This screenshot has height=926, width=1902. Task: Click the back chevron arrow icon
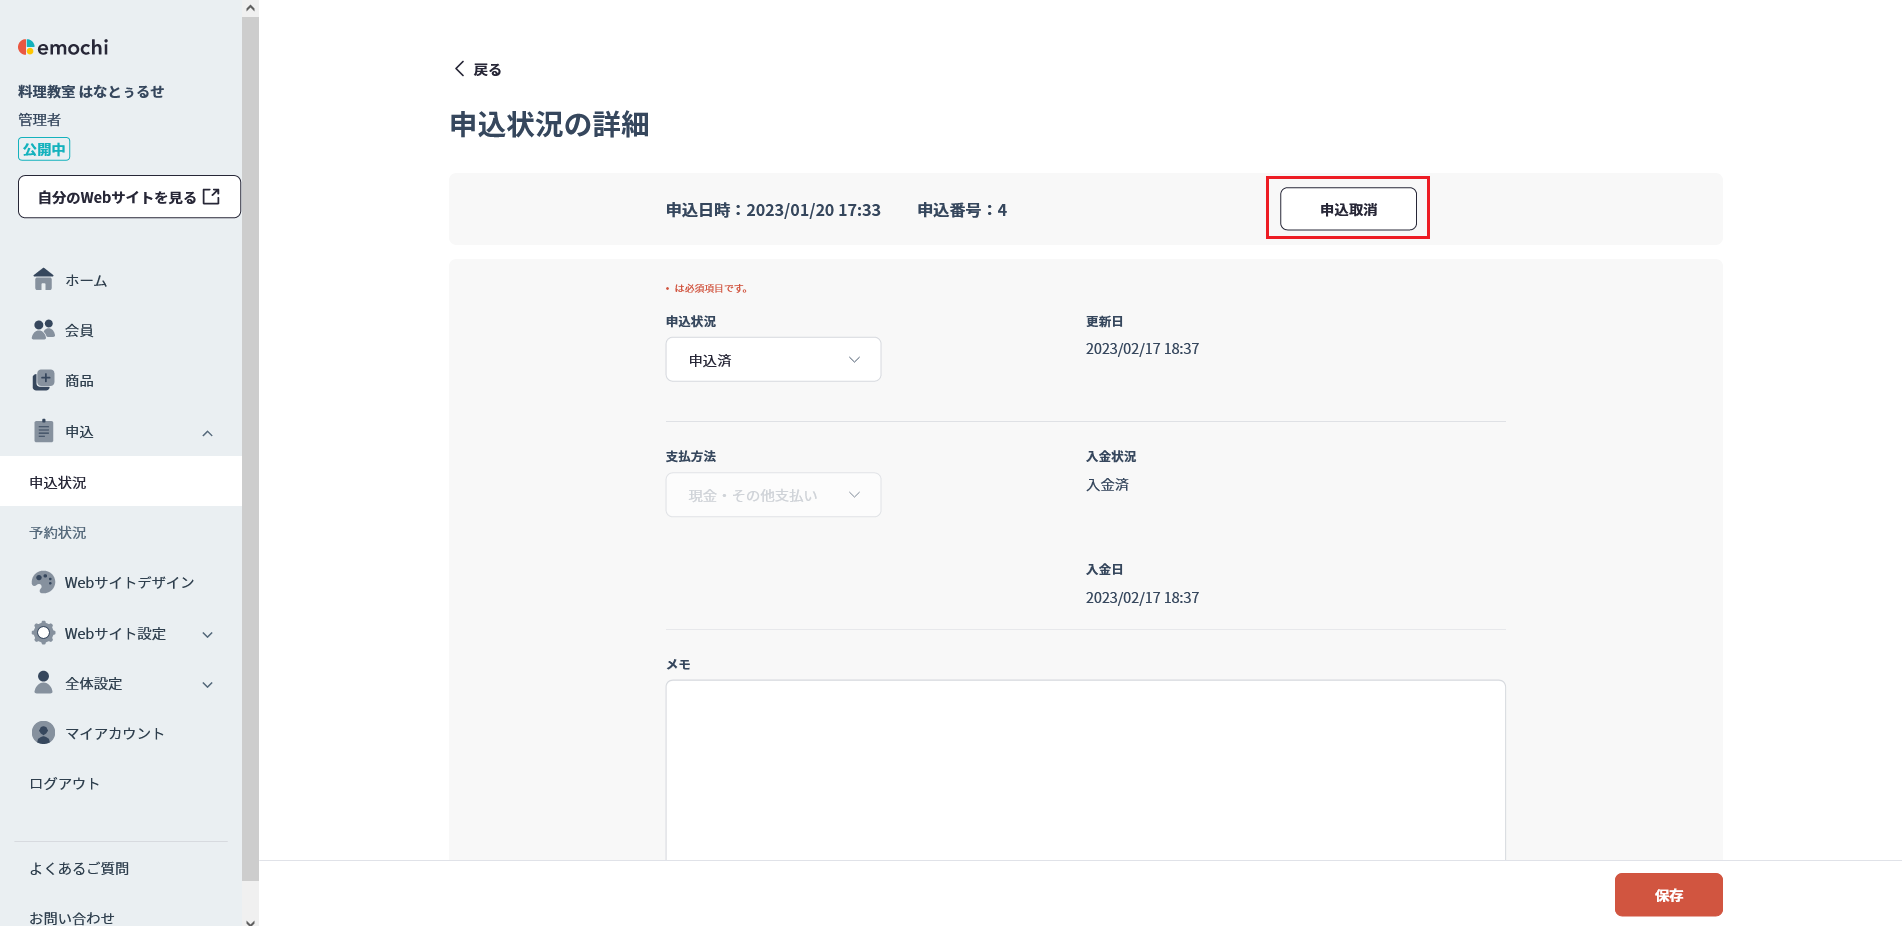click(x=459, y=68)
